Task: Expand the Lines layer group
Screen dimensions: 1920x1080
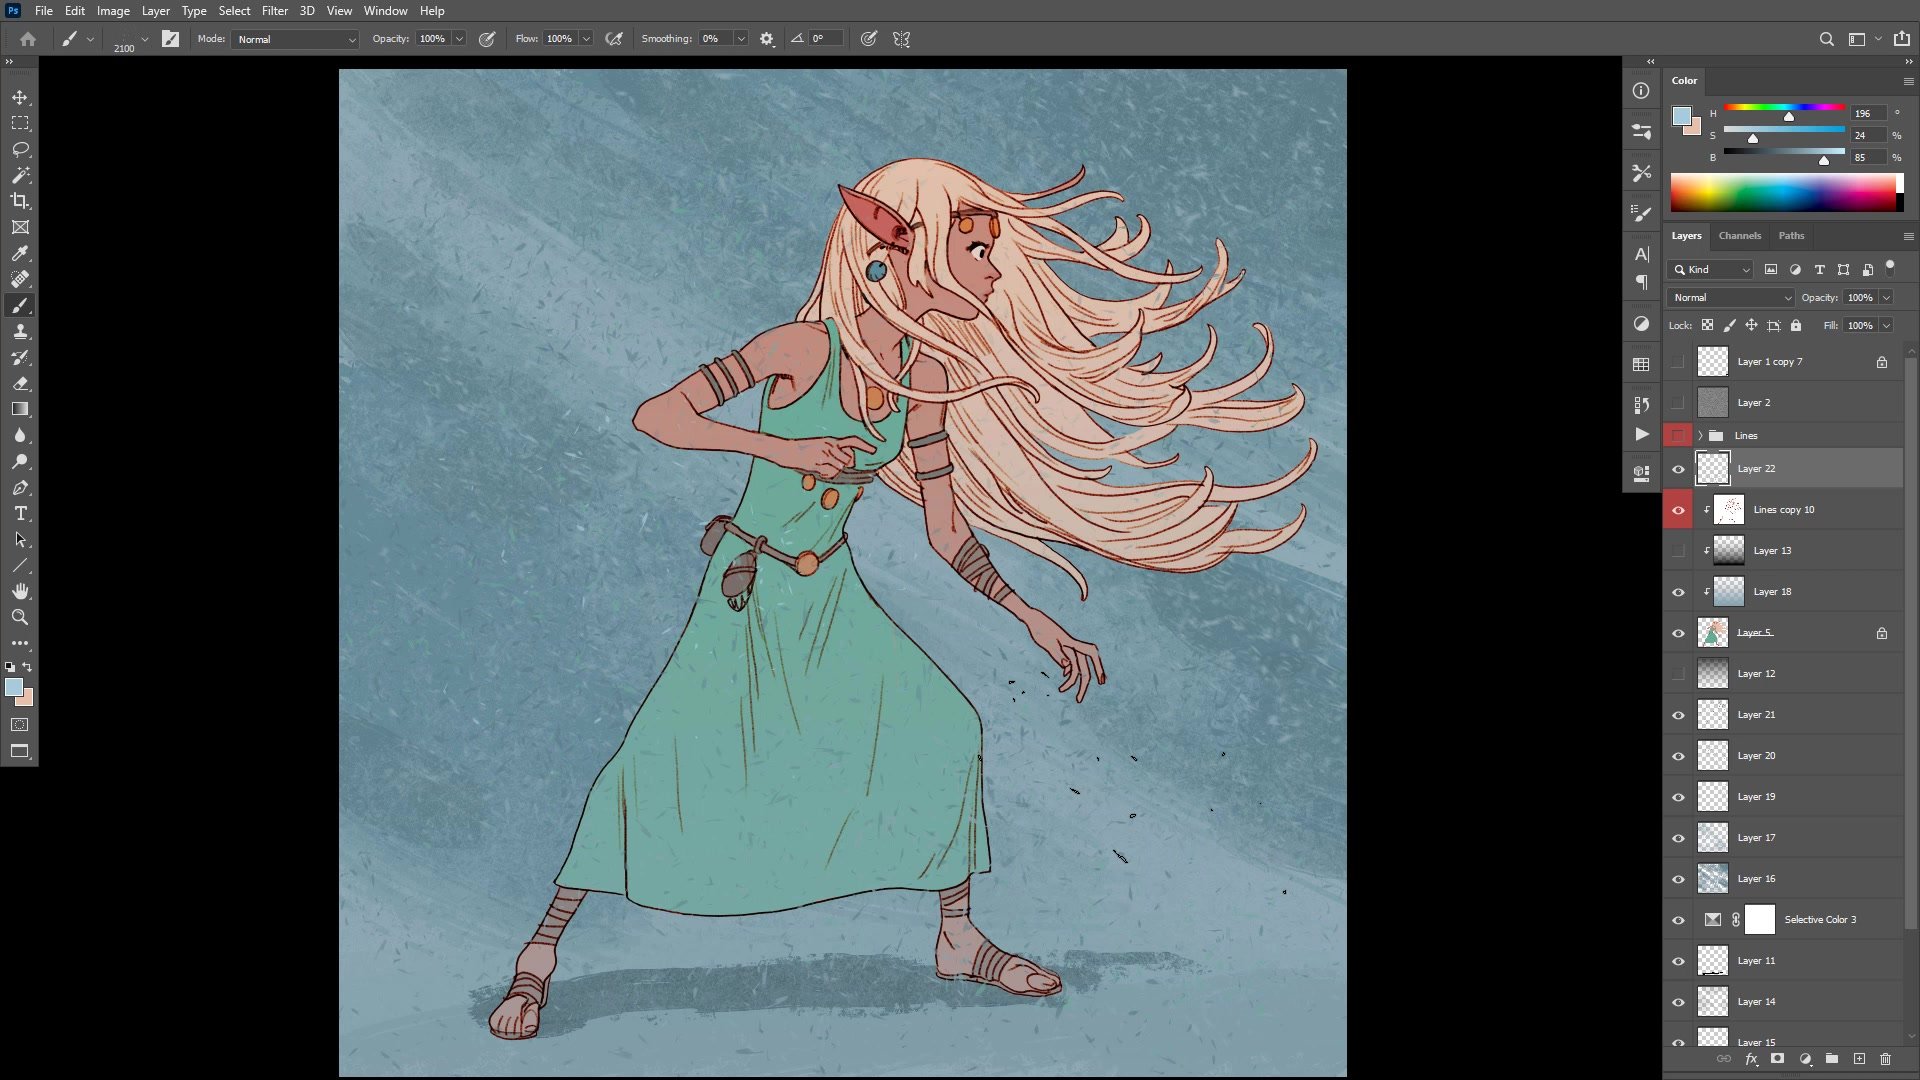Action: 1700,436
